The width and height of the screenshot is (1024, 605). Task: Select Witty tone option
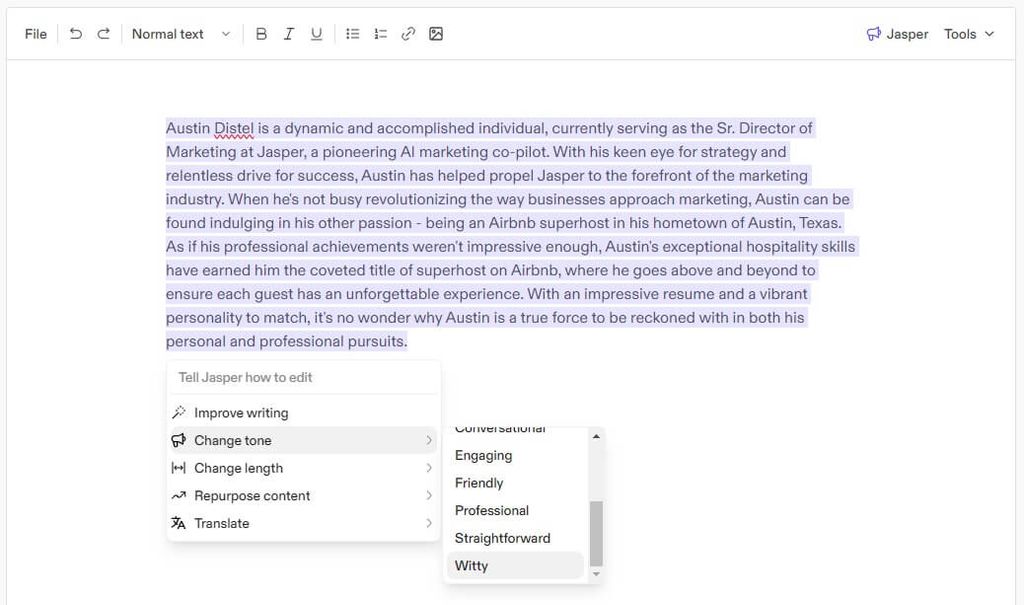(x=472, y=566)
